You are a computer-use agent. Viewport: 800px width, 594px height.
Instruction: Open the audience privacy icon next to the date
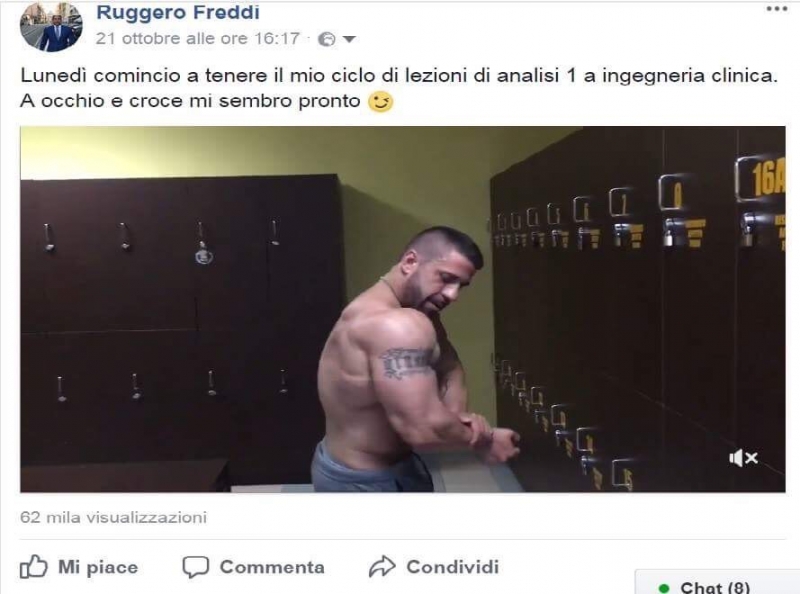(x=327, y=39)
